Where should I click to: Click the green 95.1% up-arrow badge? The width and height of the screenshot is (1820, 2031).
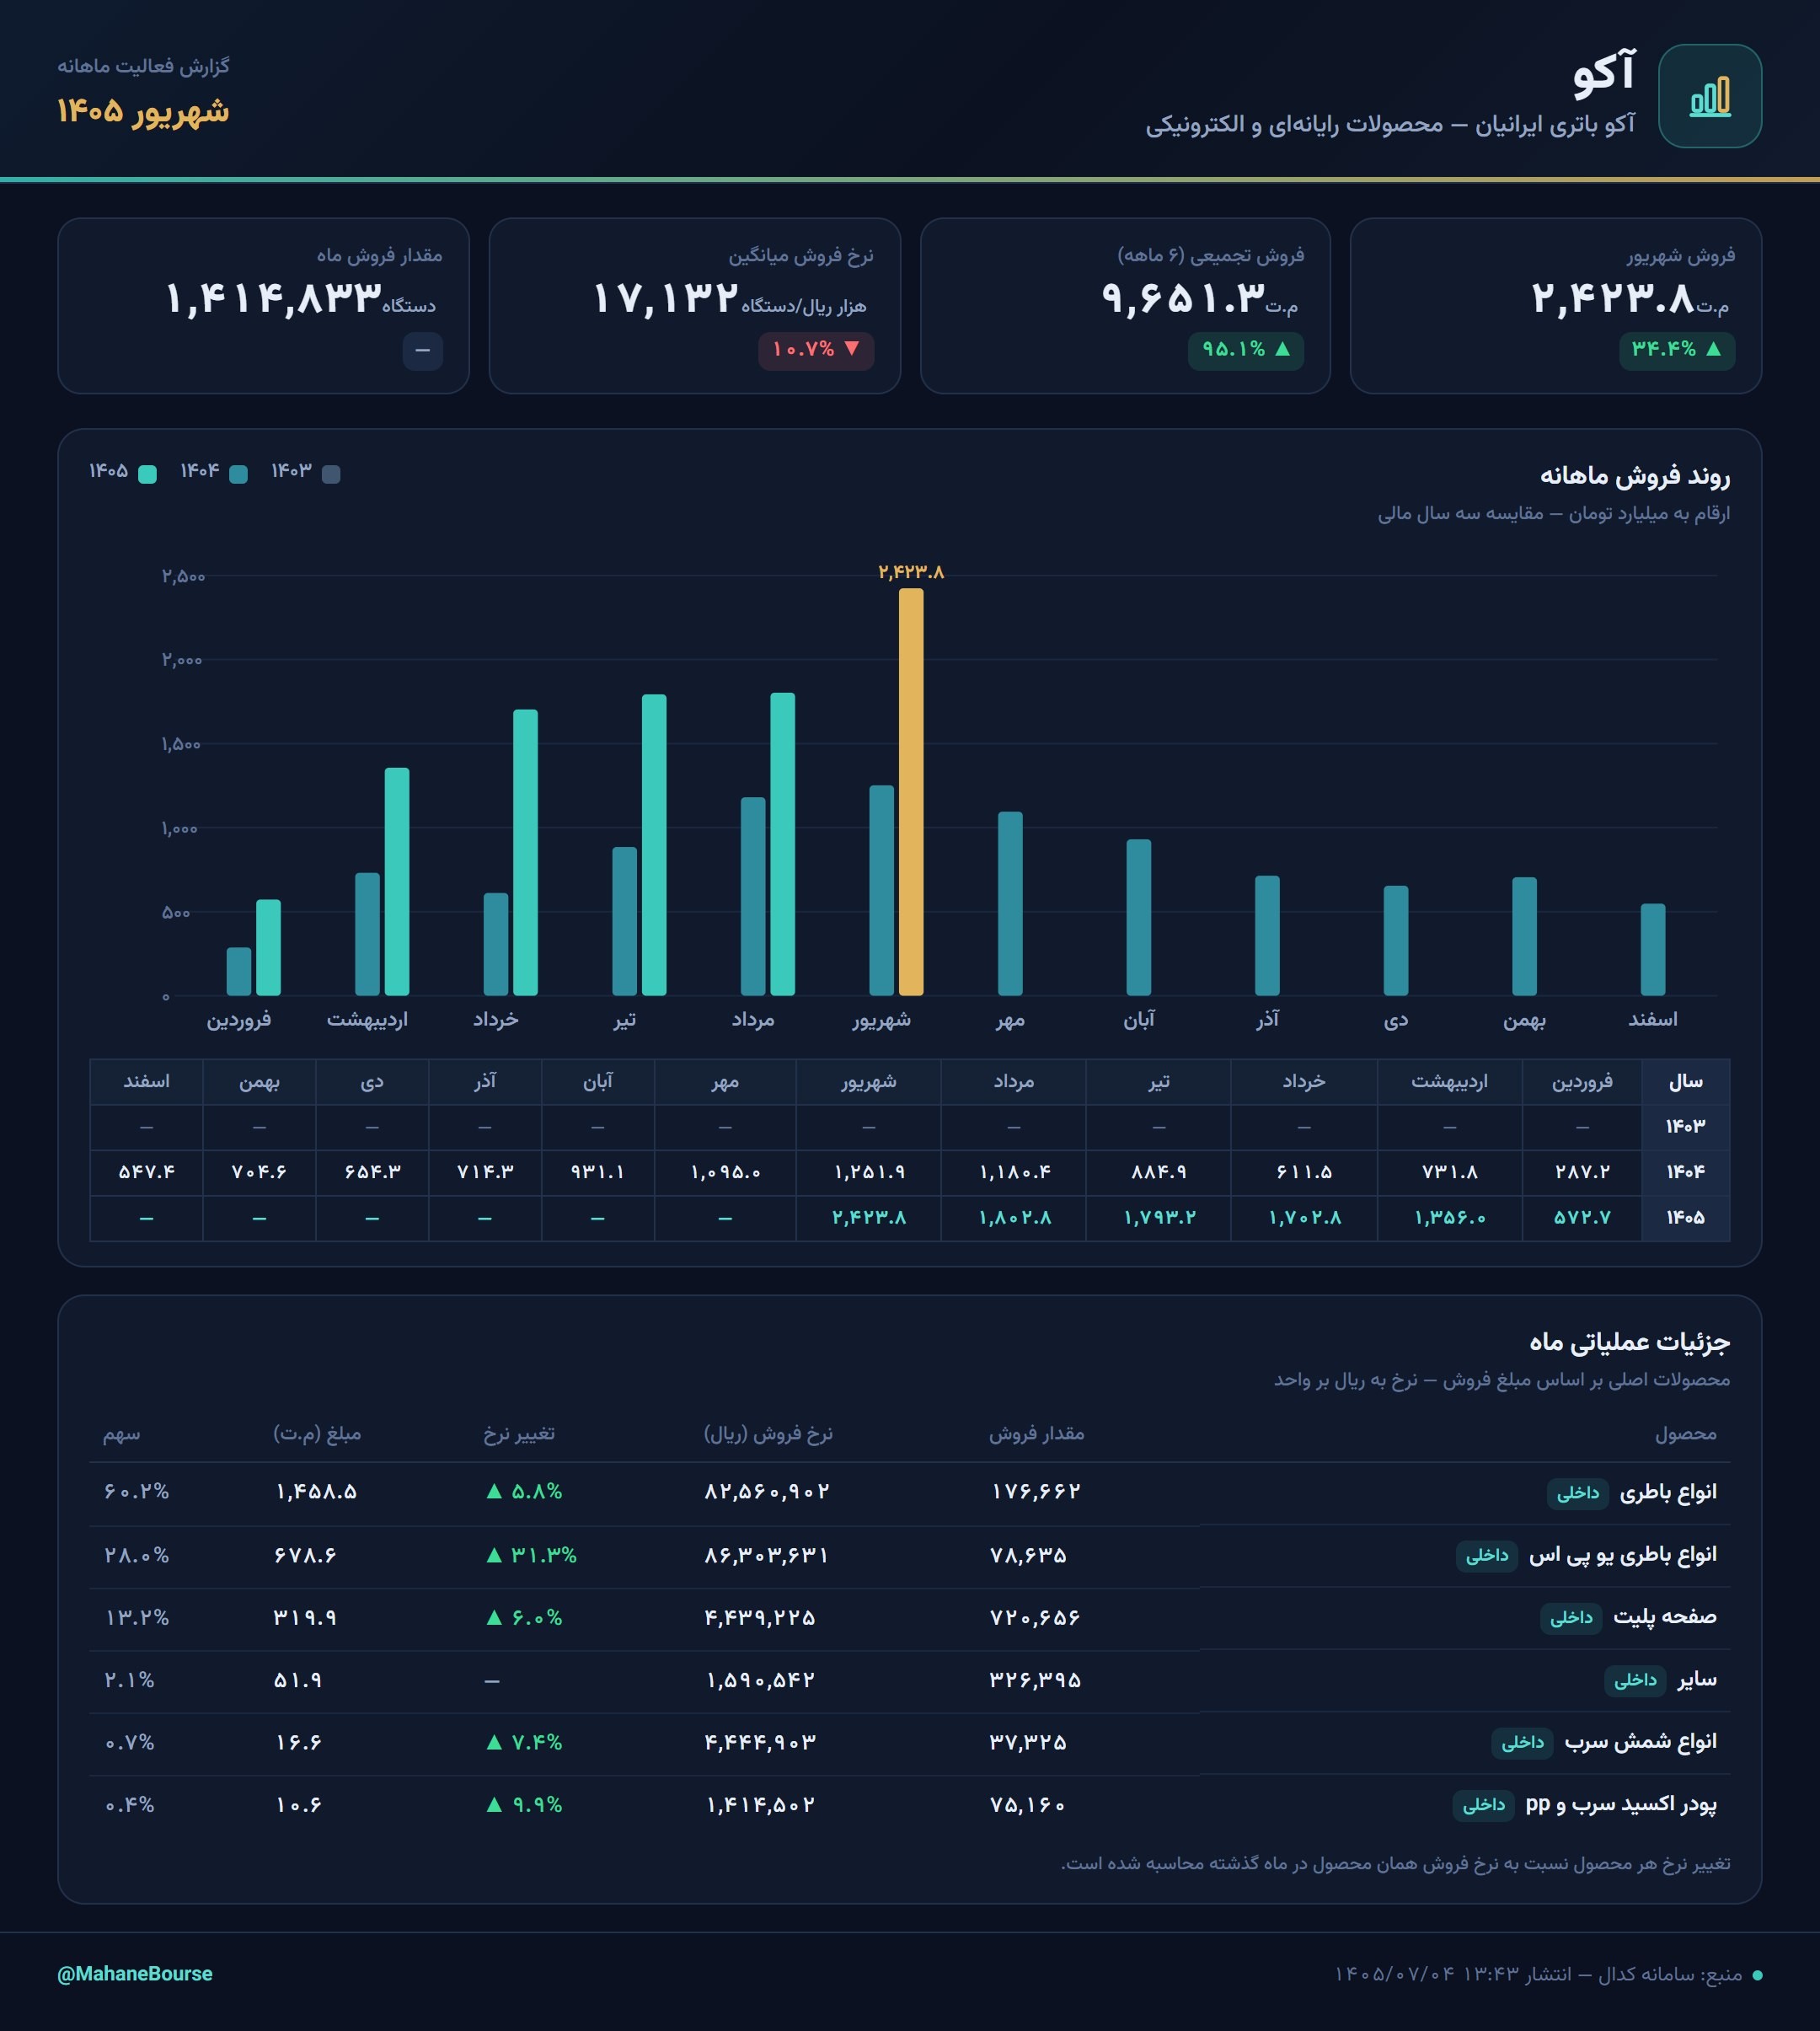(1245, 350)
